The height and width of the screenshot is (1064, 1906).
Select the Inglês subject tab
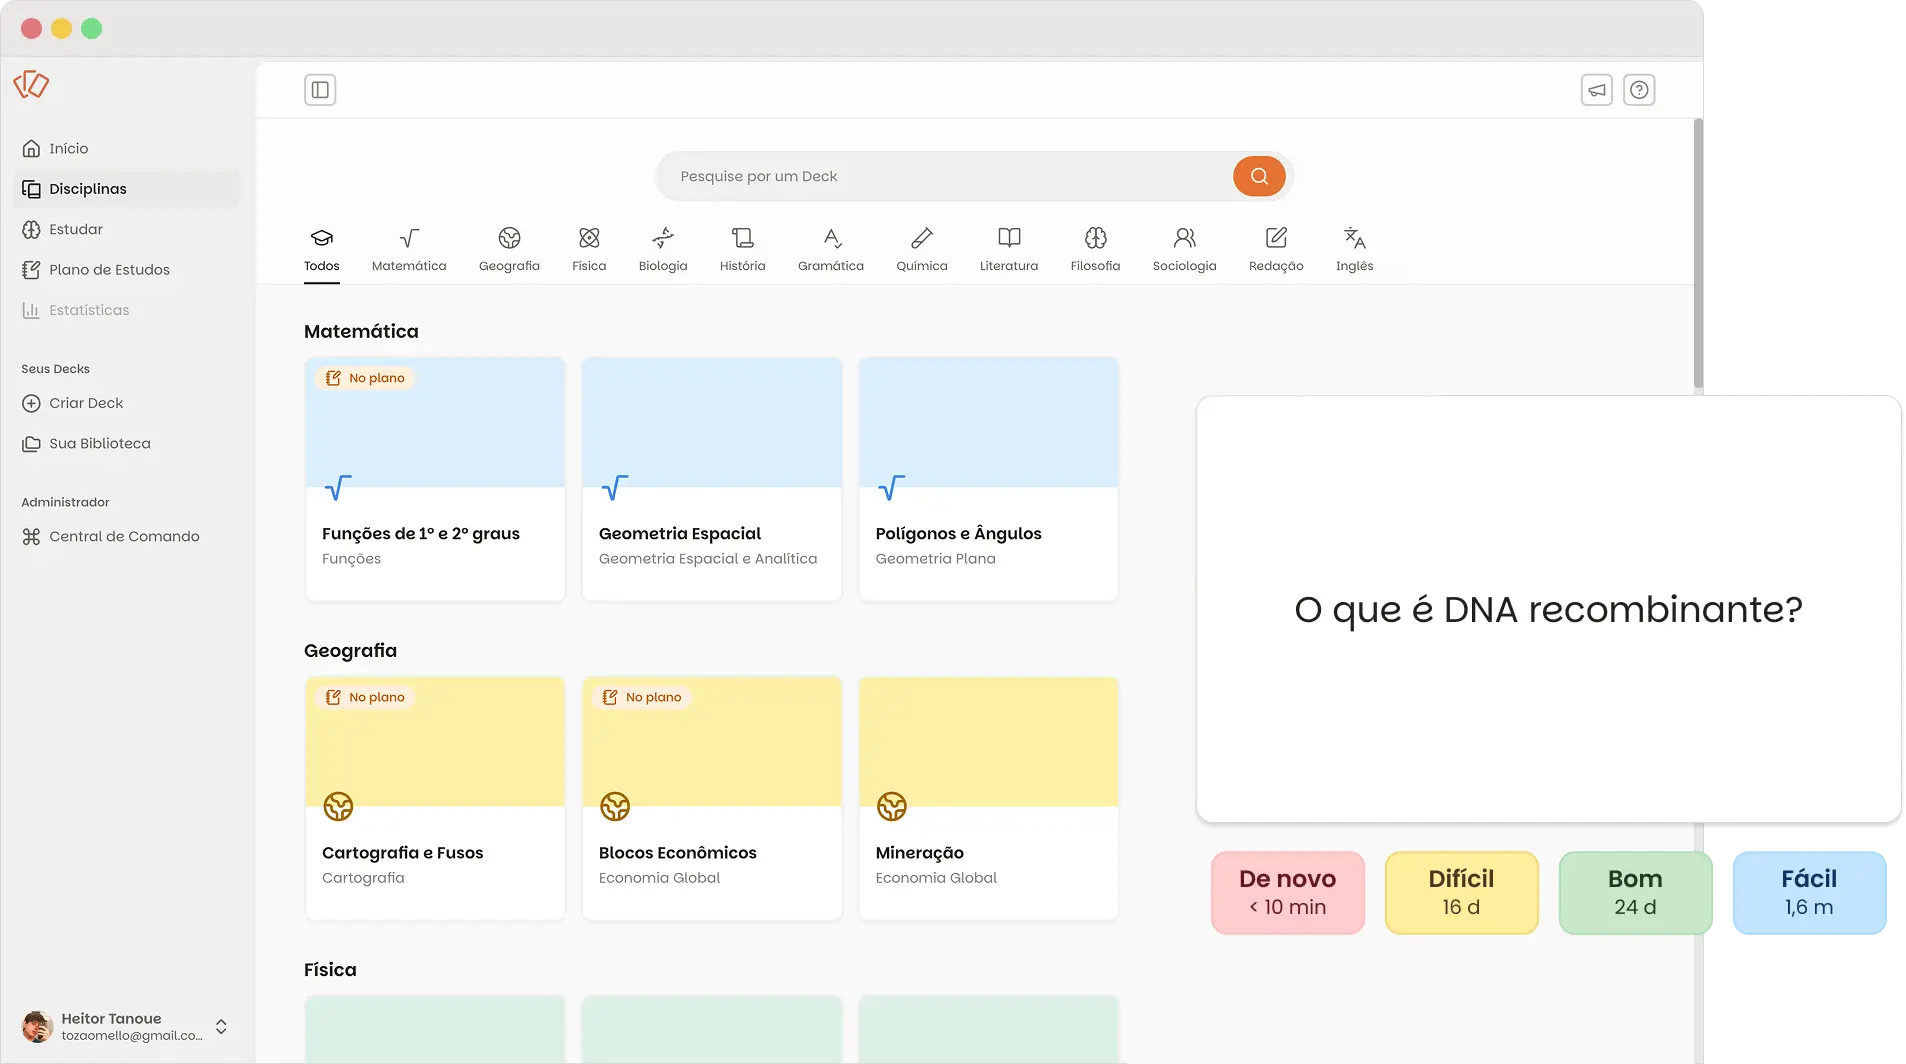pyautogui.click(x=1354, y=250)
